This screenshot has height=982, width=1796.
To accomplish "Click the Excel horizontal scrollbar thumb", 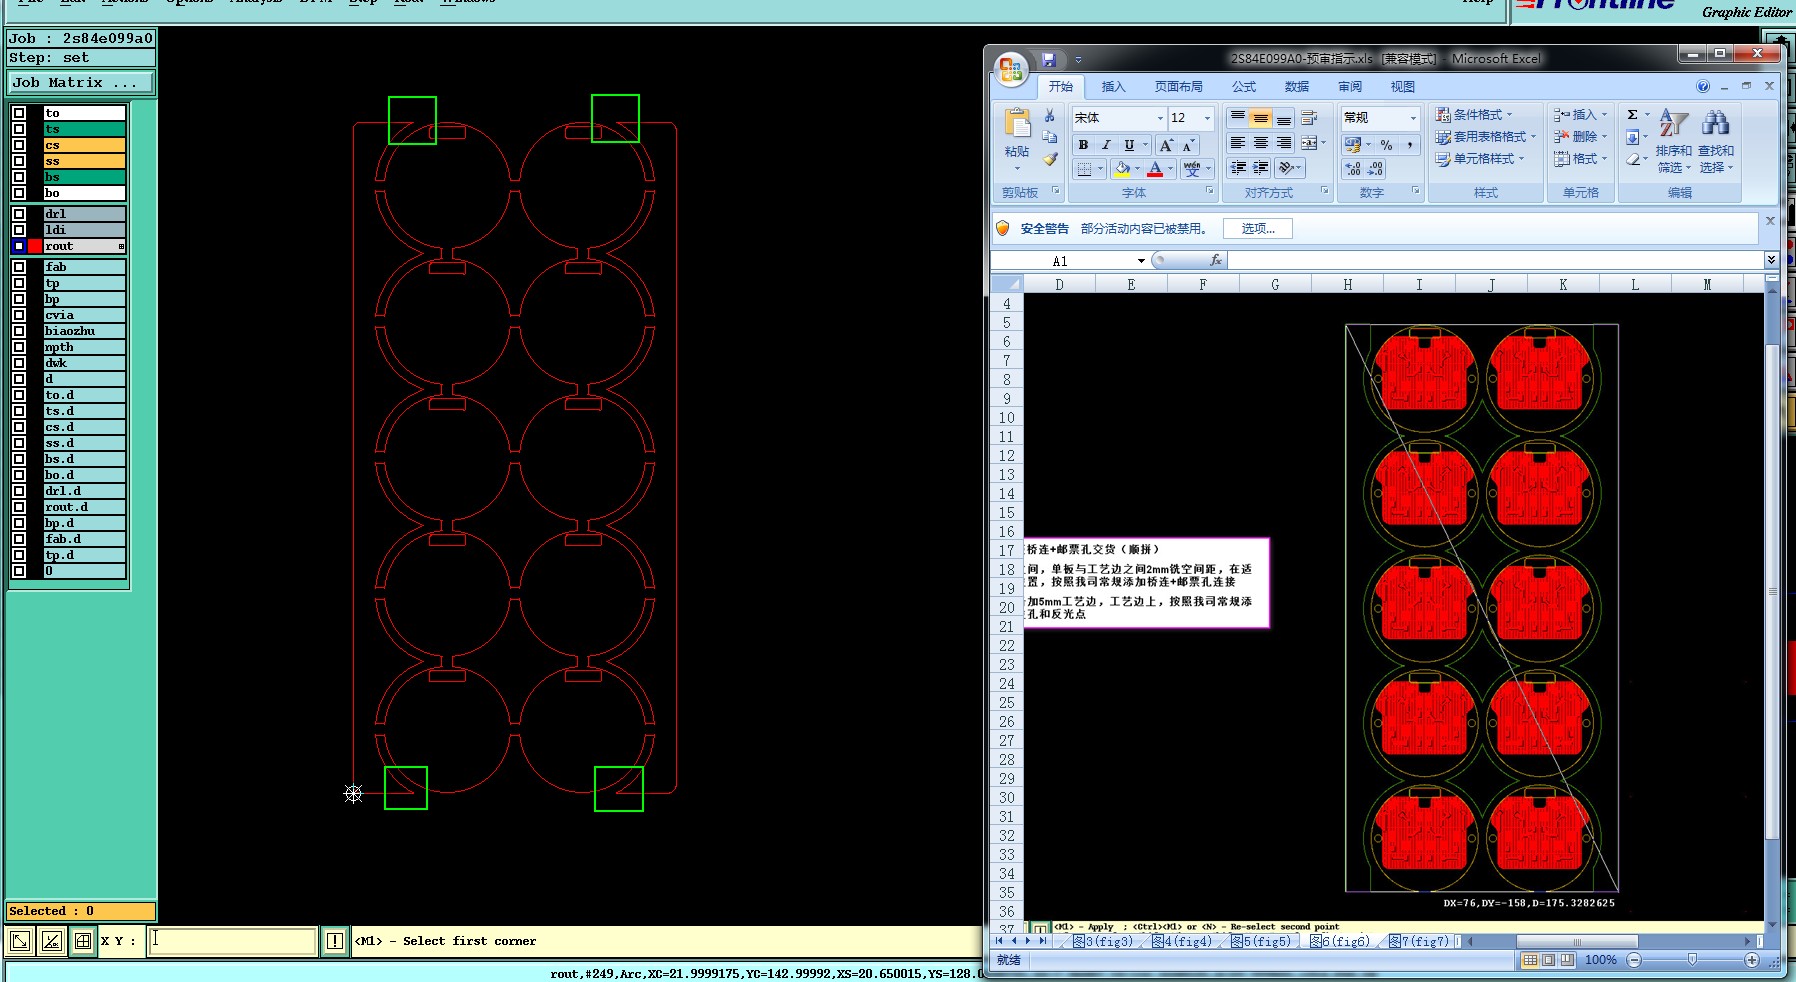I will 1577,941.
